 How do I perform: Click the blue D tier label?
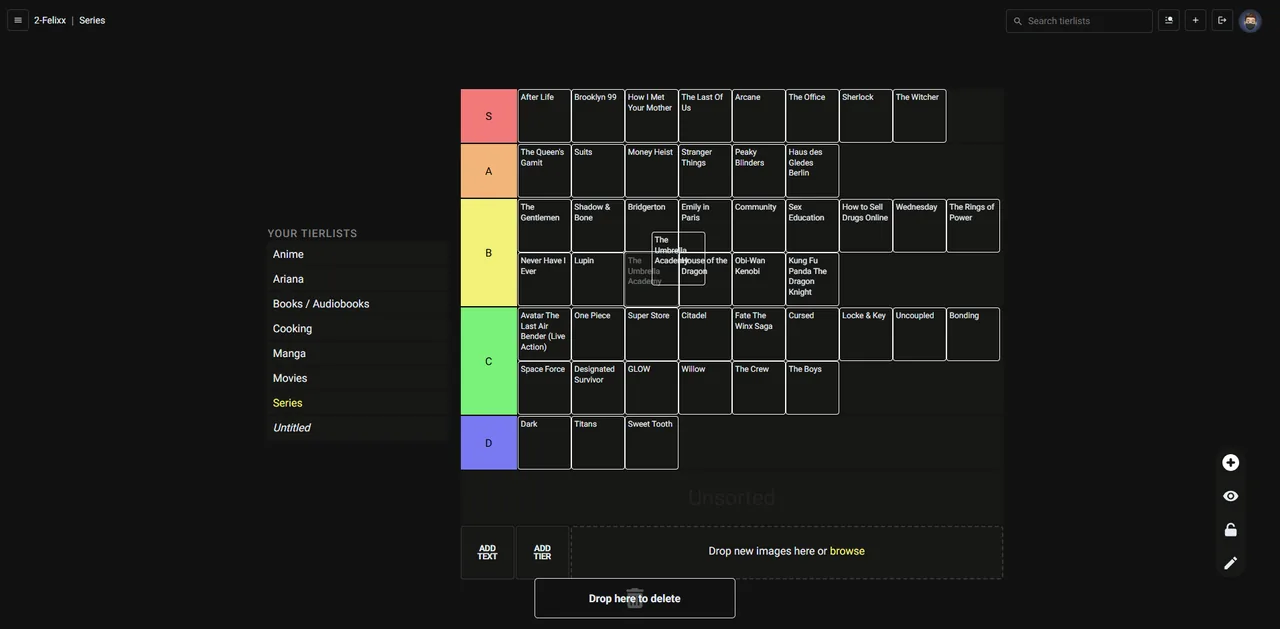489,443
